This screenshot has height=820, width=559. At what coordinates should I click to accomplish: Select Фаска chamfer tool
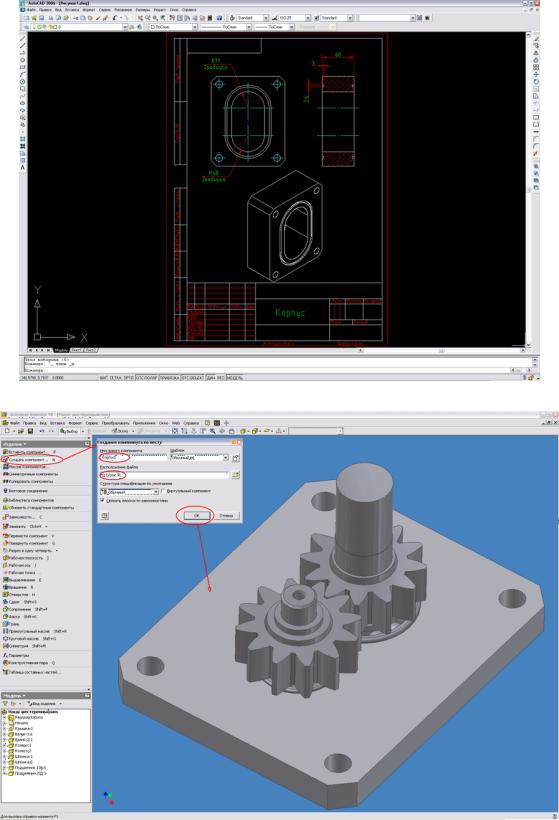click(19, 616)
